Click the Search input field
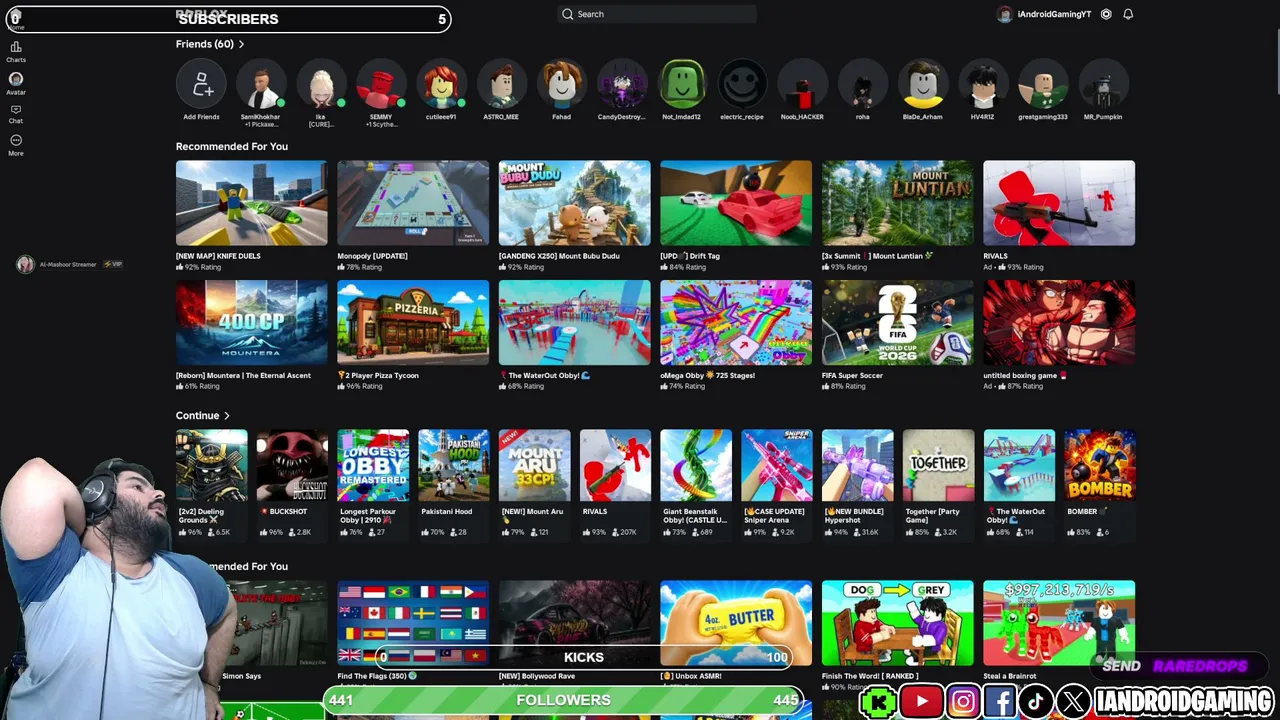This screenshot has height=720, width=1280. [657, 14]
